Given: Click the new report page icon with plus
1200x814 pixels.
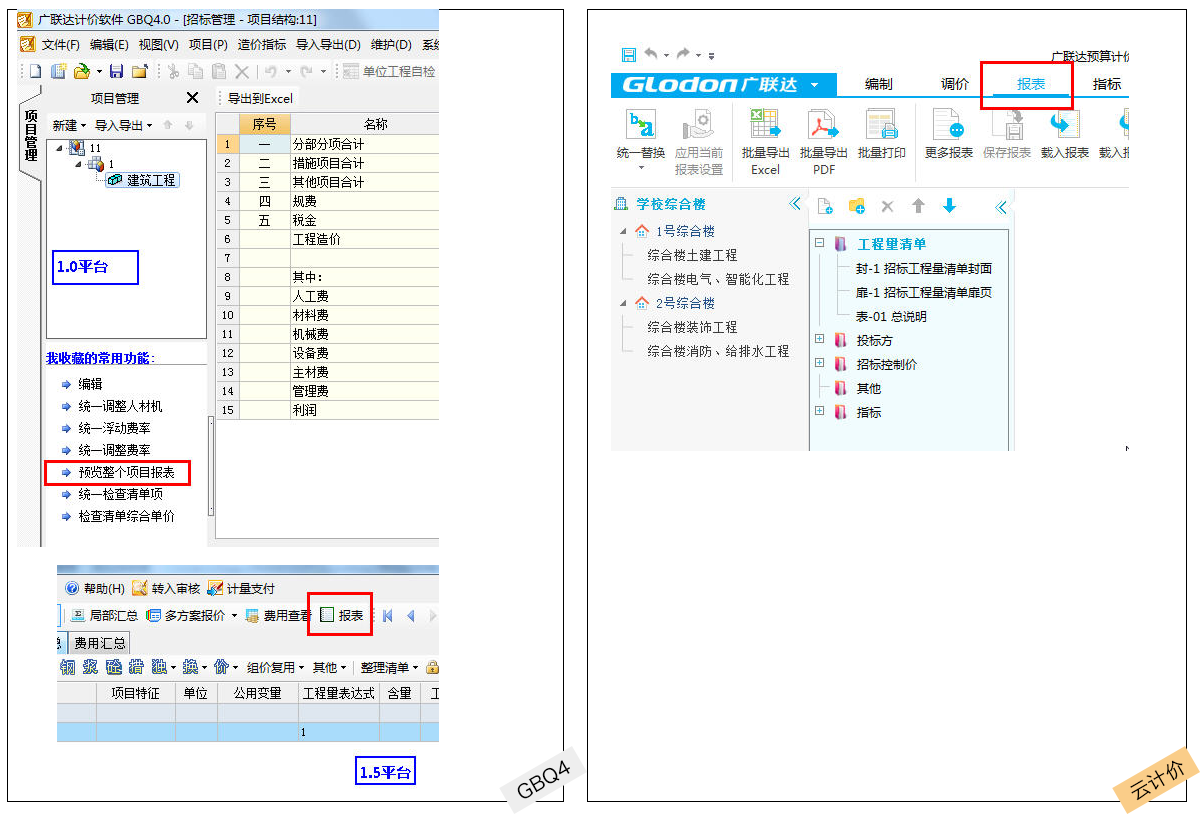Looking at the screenshot, I should point(825,206).
